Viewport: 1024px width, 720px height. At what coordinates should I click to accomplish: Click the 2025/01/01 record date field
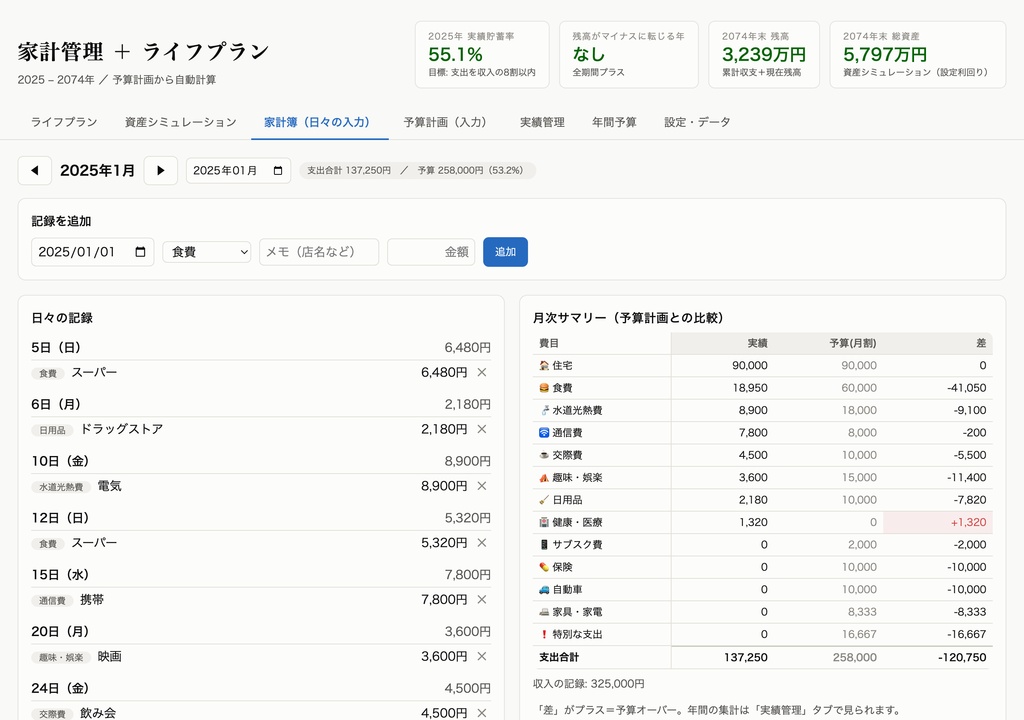tap(93, 252)
